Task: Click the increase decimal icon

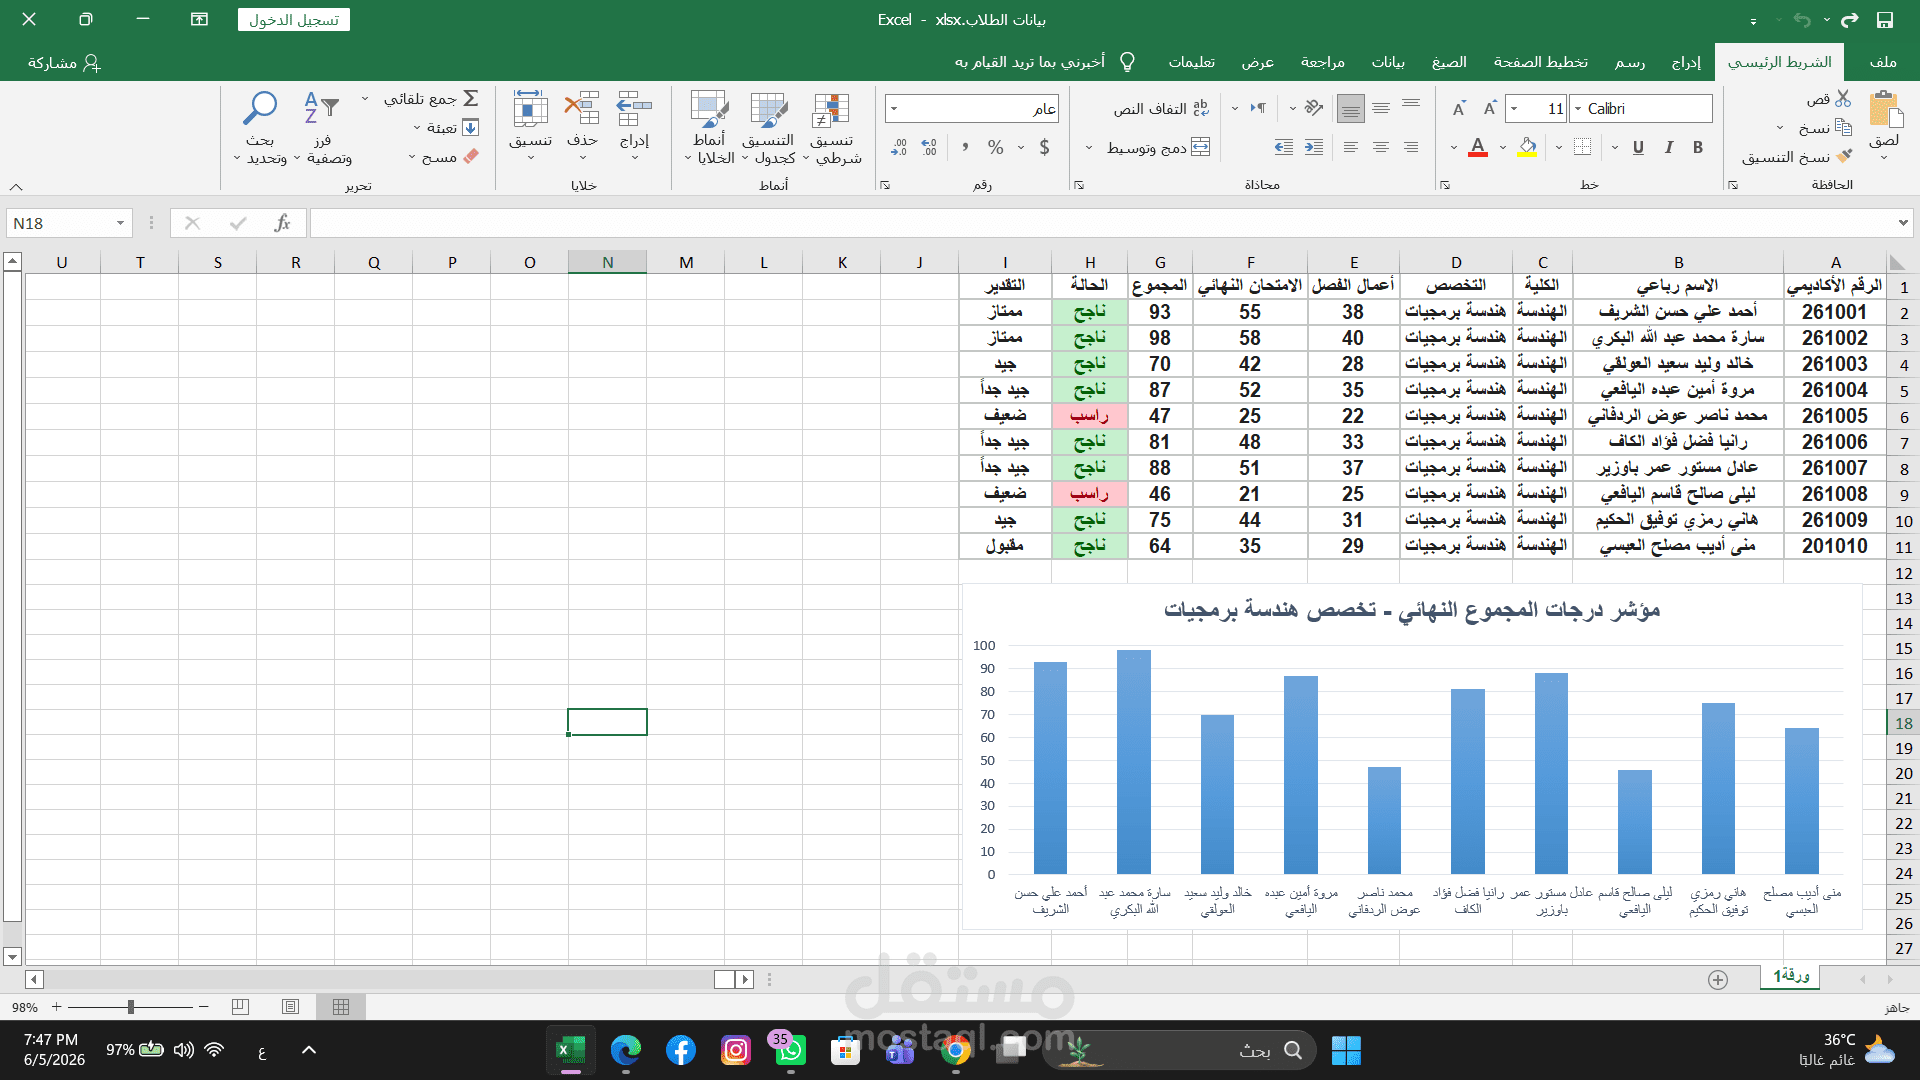Action: point(929,147)
